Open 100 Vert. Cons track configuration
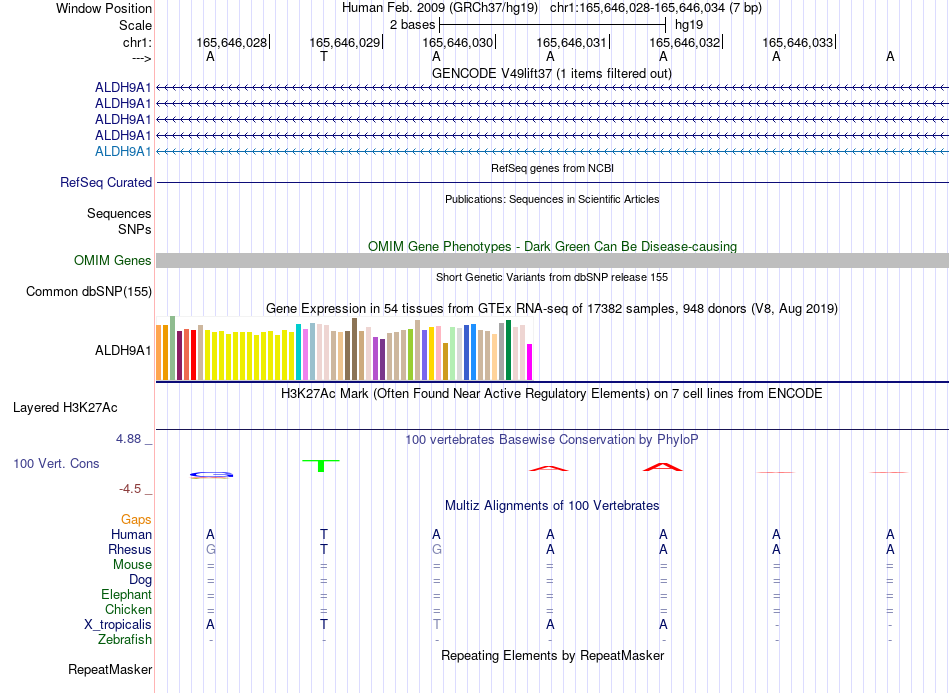The image size is (950, 693). click(56, 463)
